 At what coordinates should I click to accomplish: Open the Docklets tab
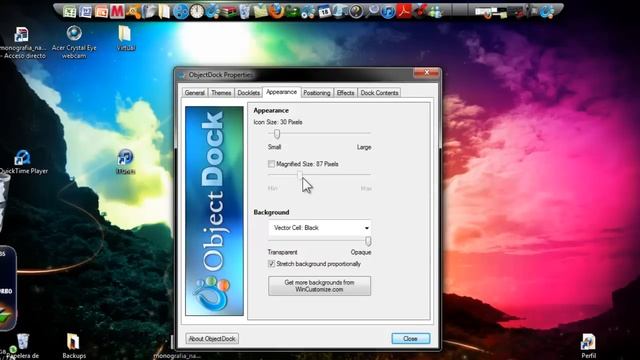[x=249, y=93]
